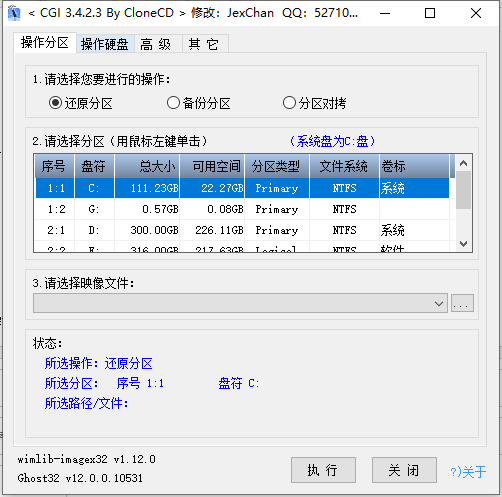The height and width of the screenshot is (497, 502).
Task: Click the CGI app icon in title bar
Action: [14, 13]
